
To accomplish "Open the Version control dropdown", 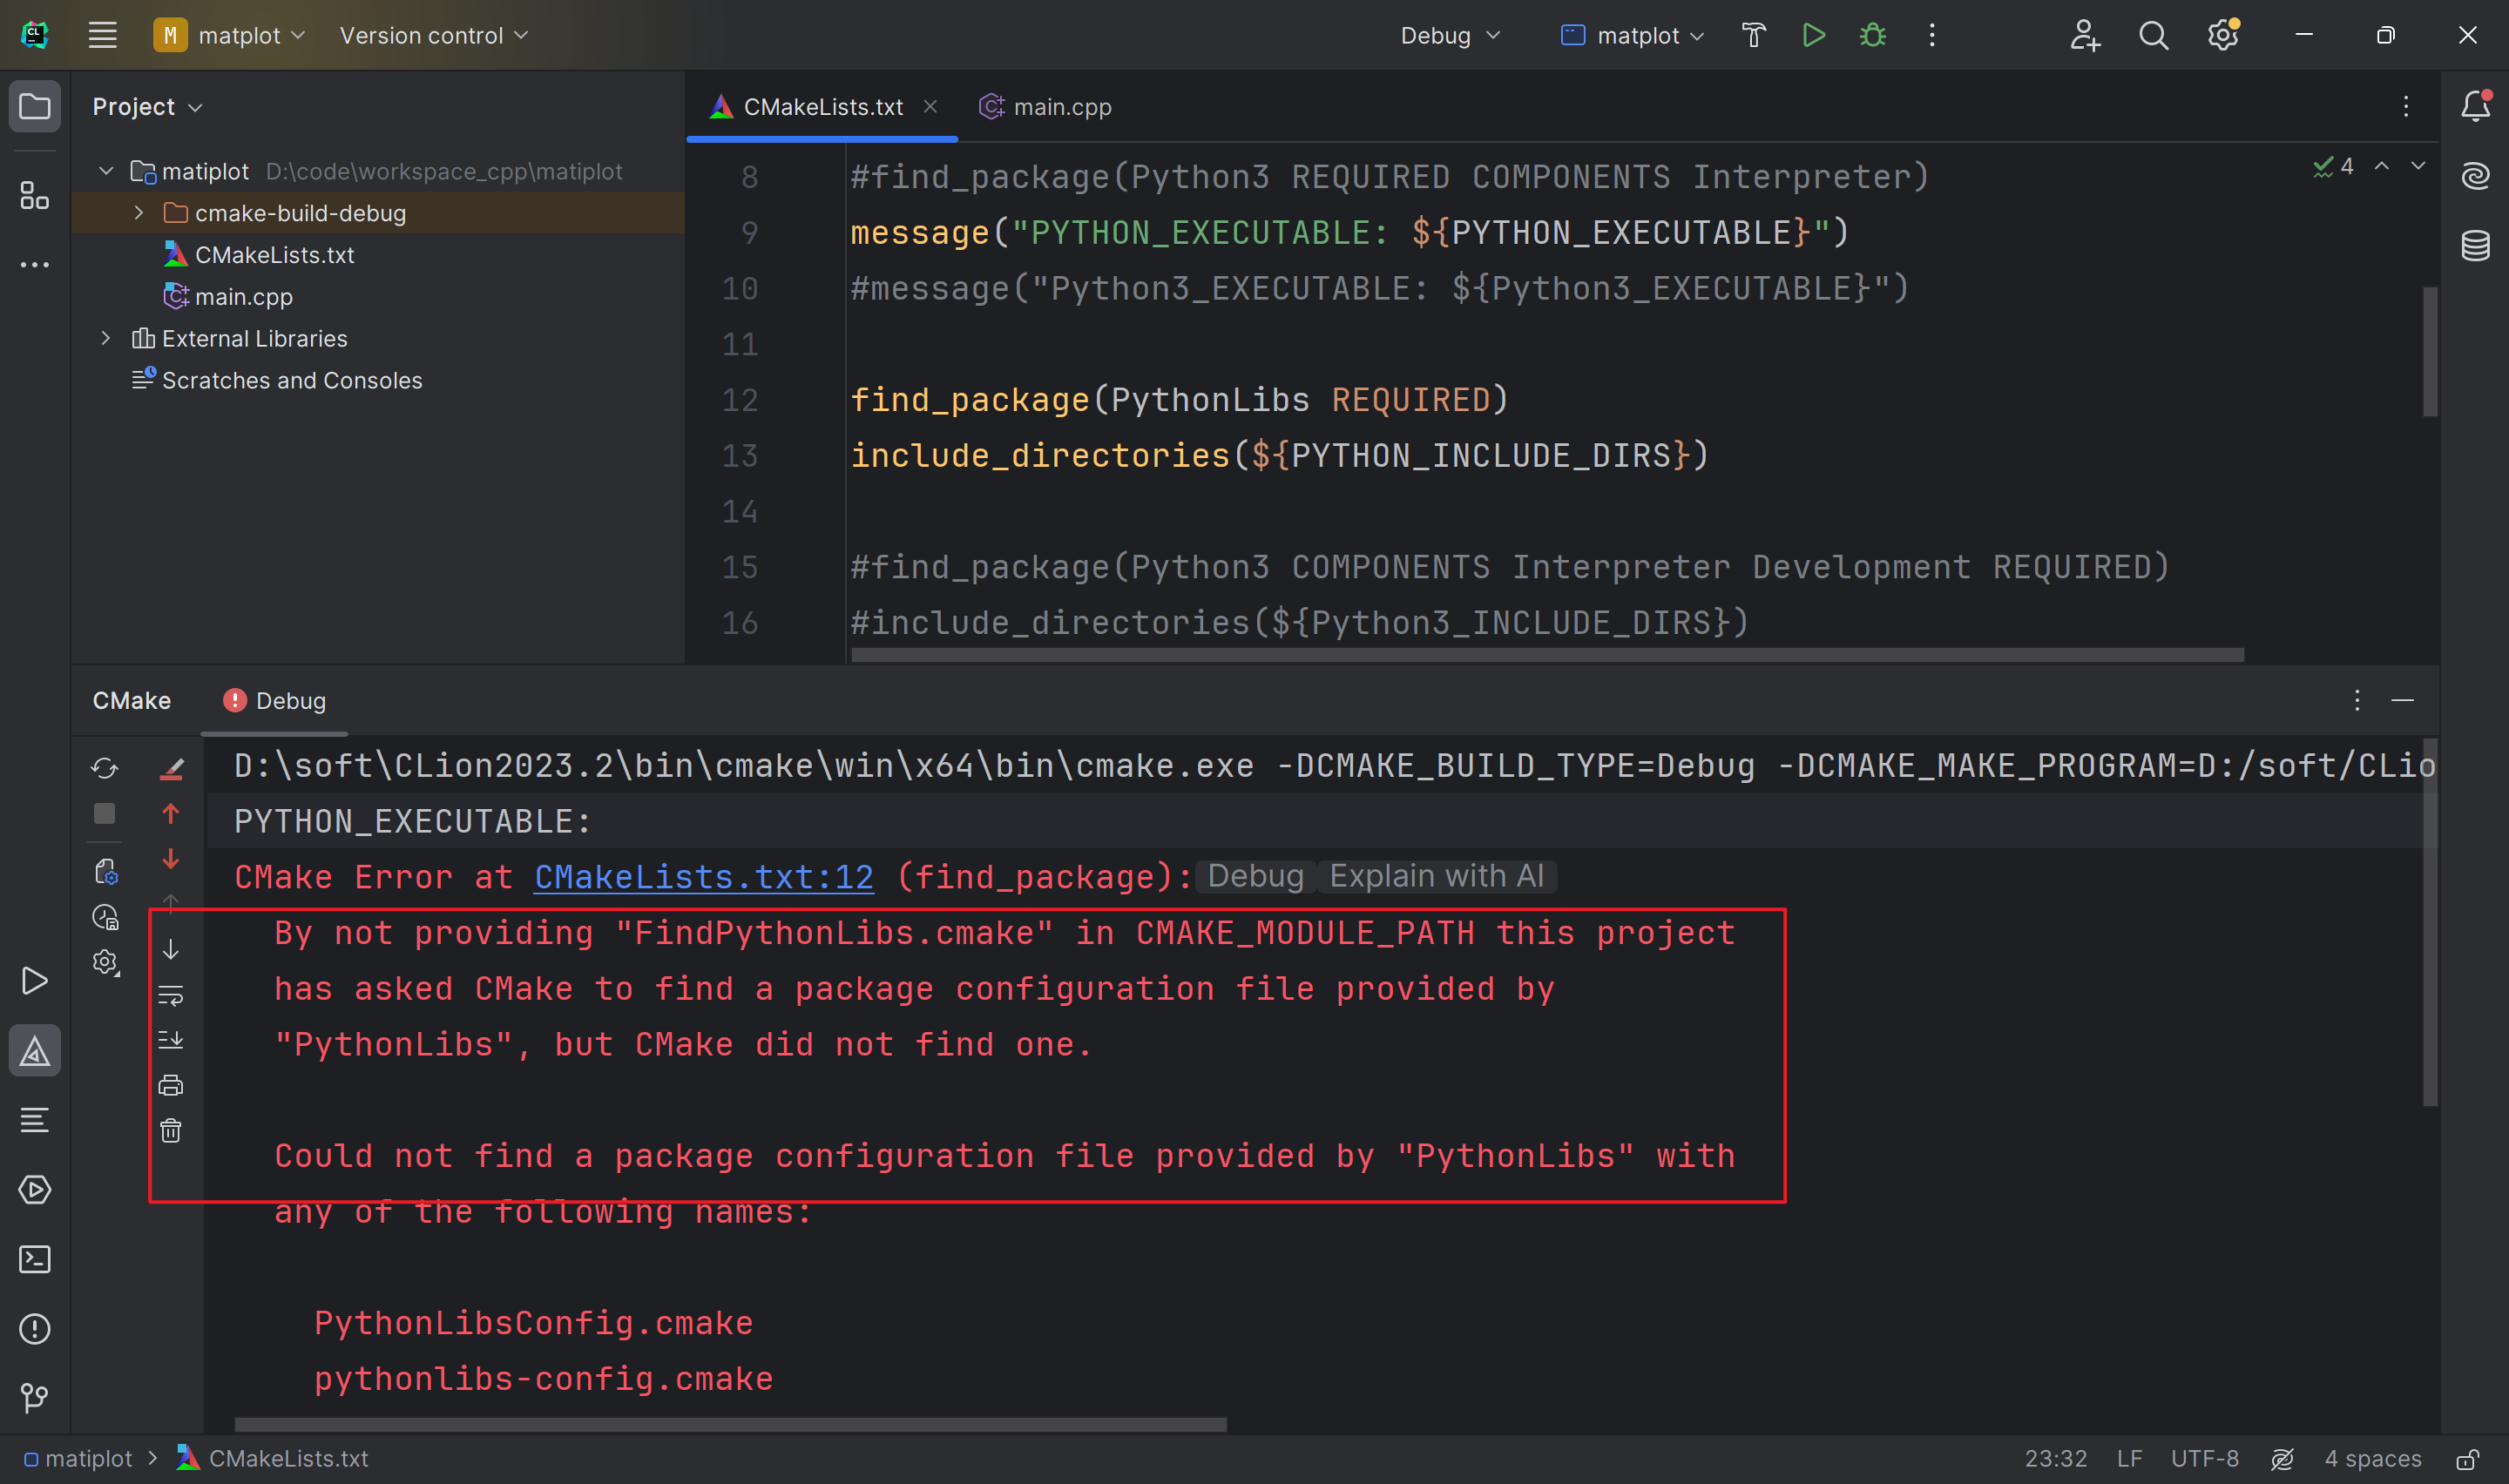I will pos(433,36).
